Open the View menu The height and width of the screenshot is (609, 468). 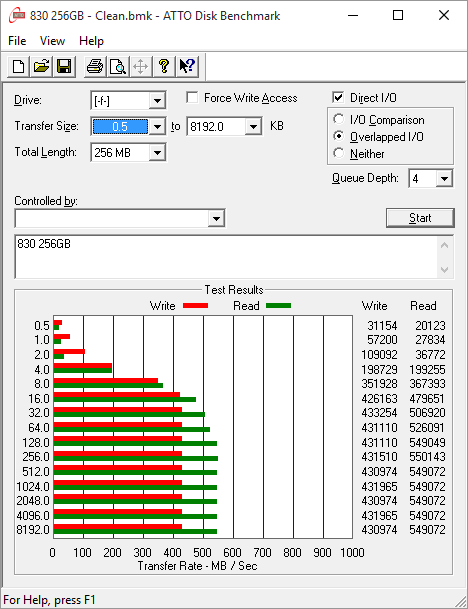(52, 41)
